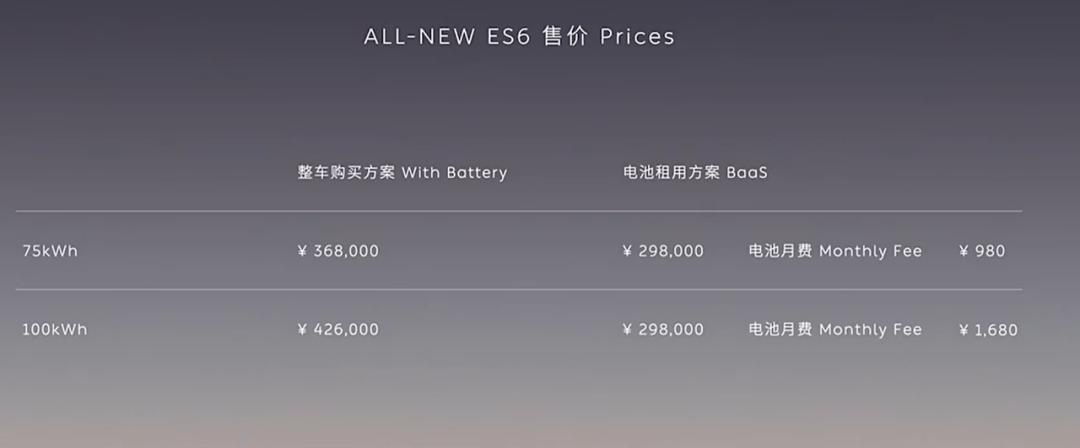
Task: Click the ¥ 298,000 price in the 75kWh row
Action: pos(663,251)
